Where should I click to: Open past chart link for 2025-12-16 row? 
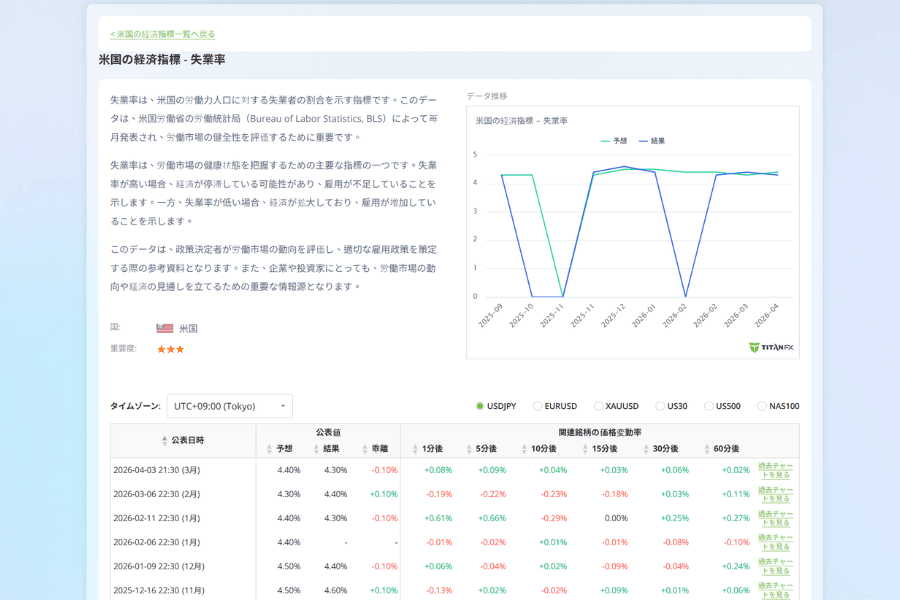click(x=775, y=590)
